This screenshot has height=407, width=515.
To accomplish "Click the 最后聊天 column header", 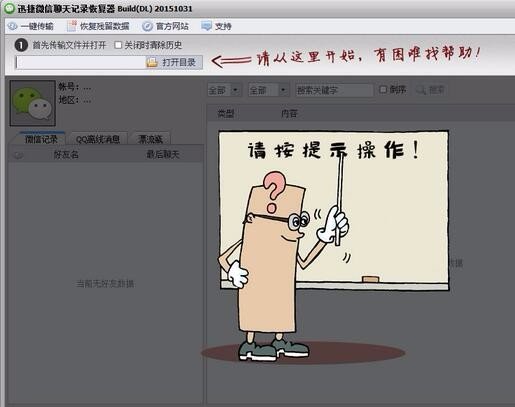I will [x=163, y=155].
